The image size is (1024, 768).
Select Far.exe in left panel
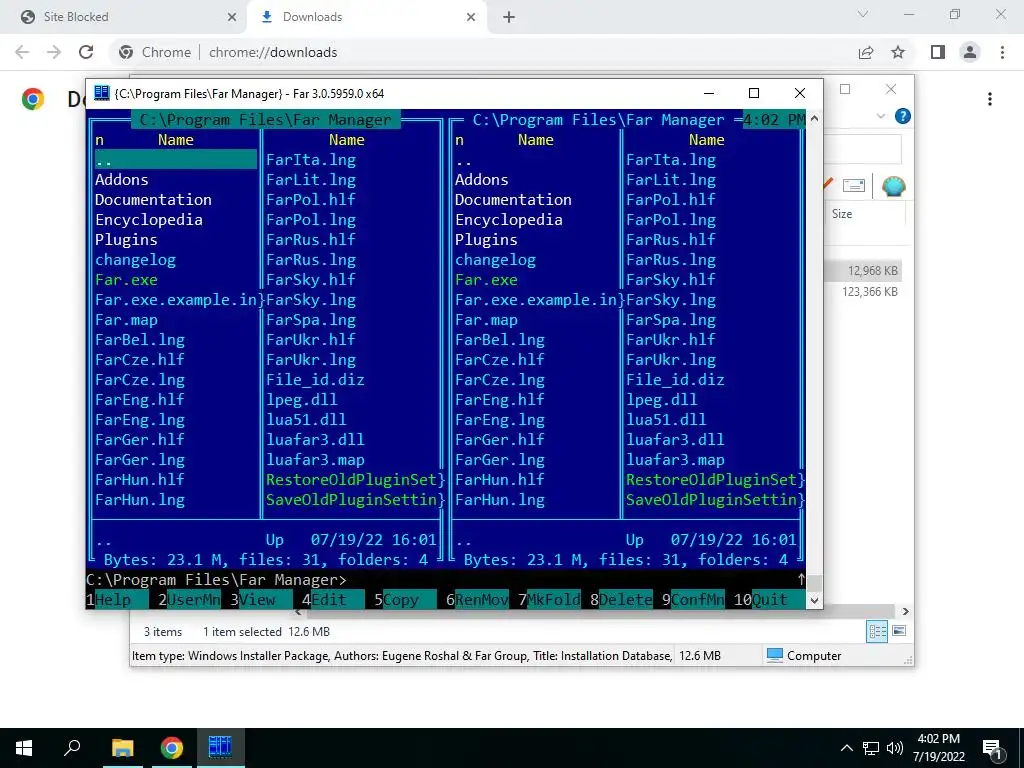126,280
